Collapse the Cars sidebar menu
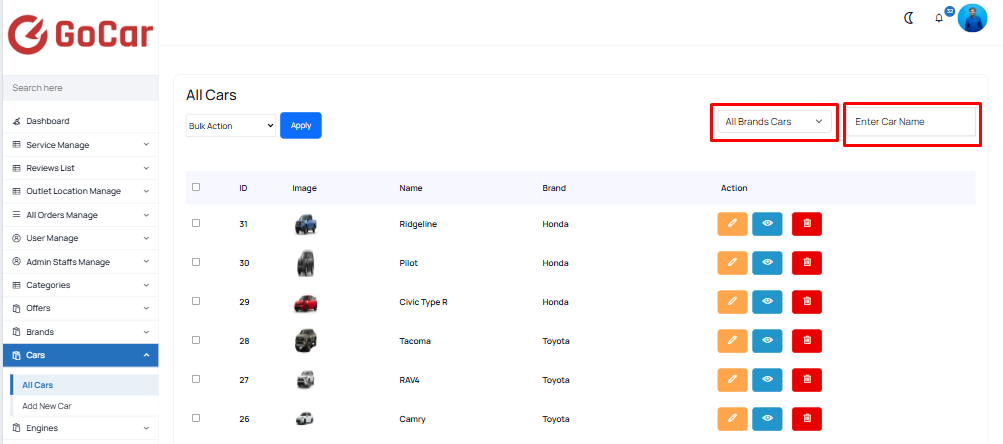 point(81,355)
